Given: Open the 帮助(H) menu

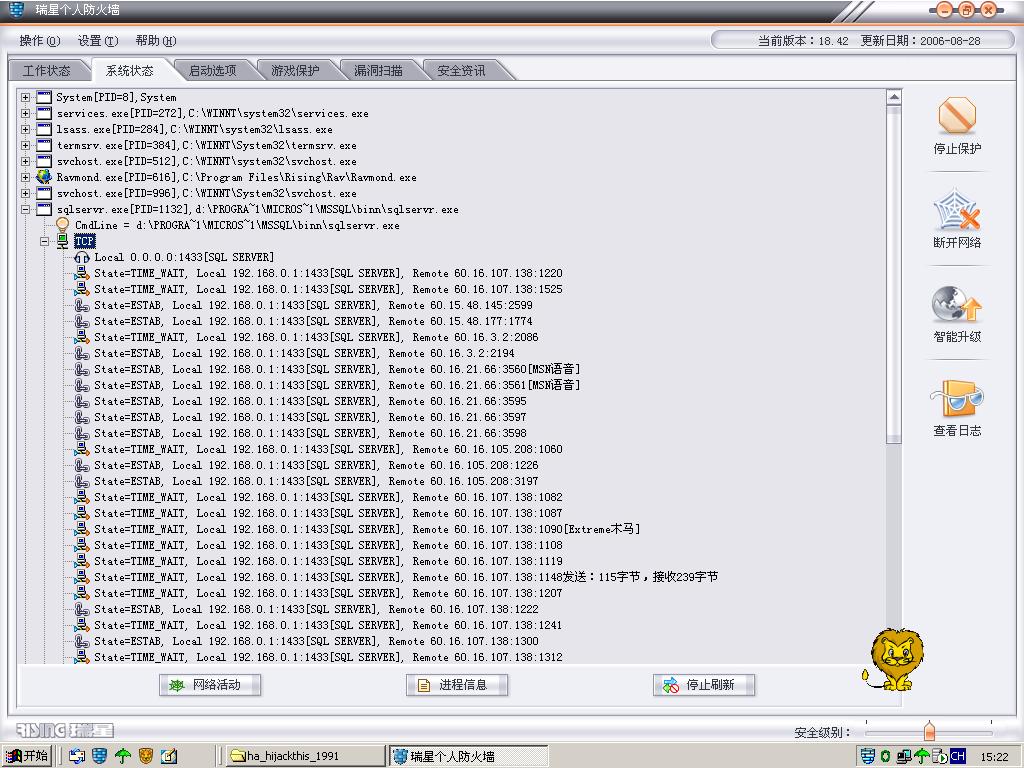Looking at the screenshot, I should pos(155,40).
